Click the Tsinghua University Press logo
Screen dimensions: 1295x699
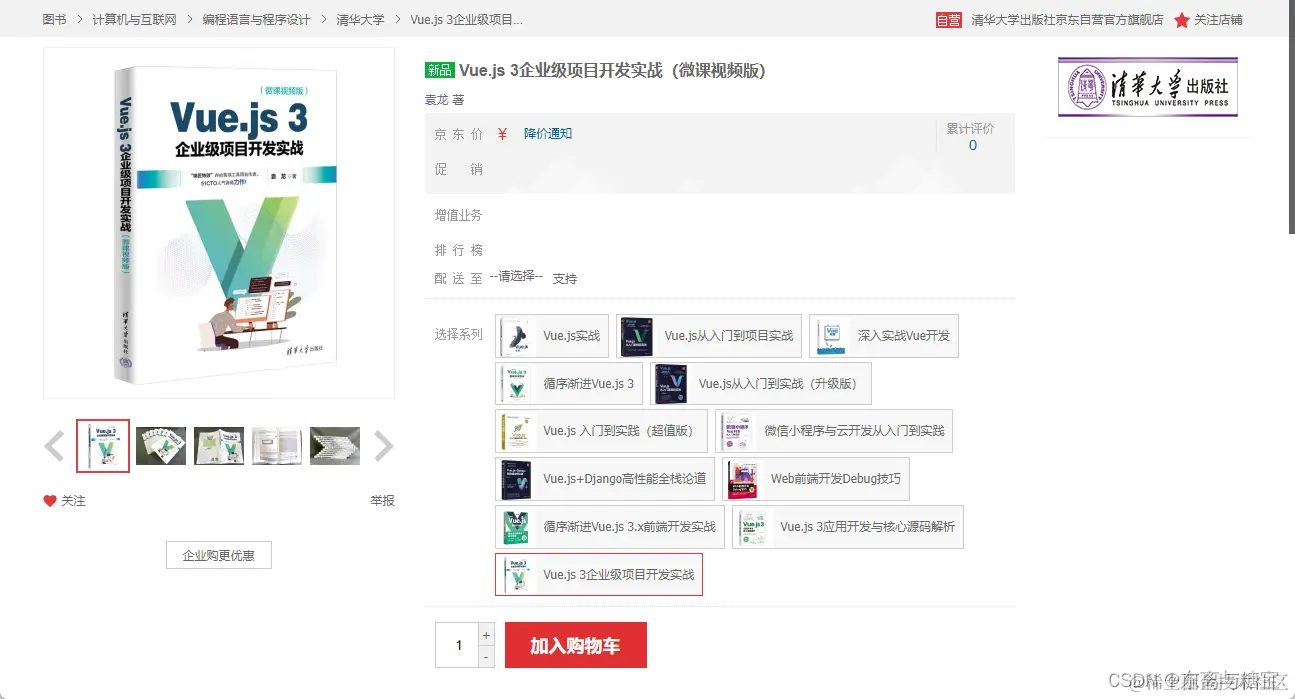pyautogui.click(x=1146, y=88)
